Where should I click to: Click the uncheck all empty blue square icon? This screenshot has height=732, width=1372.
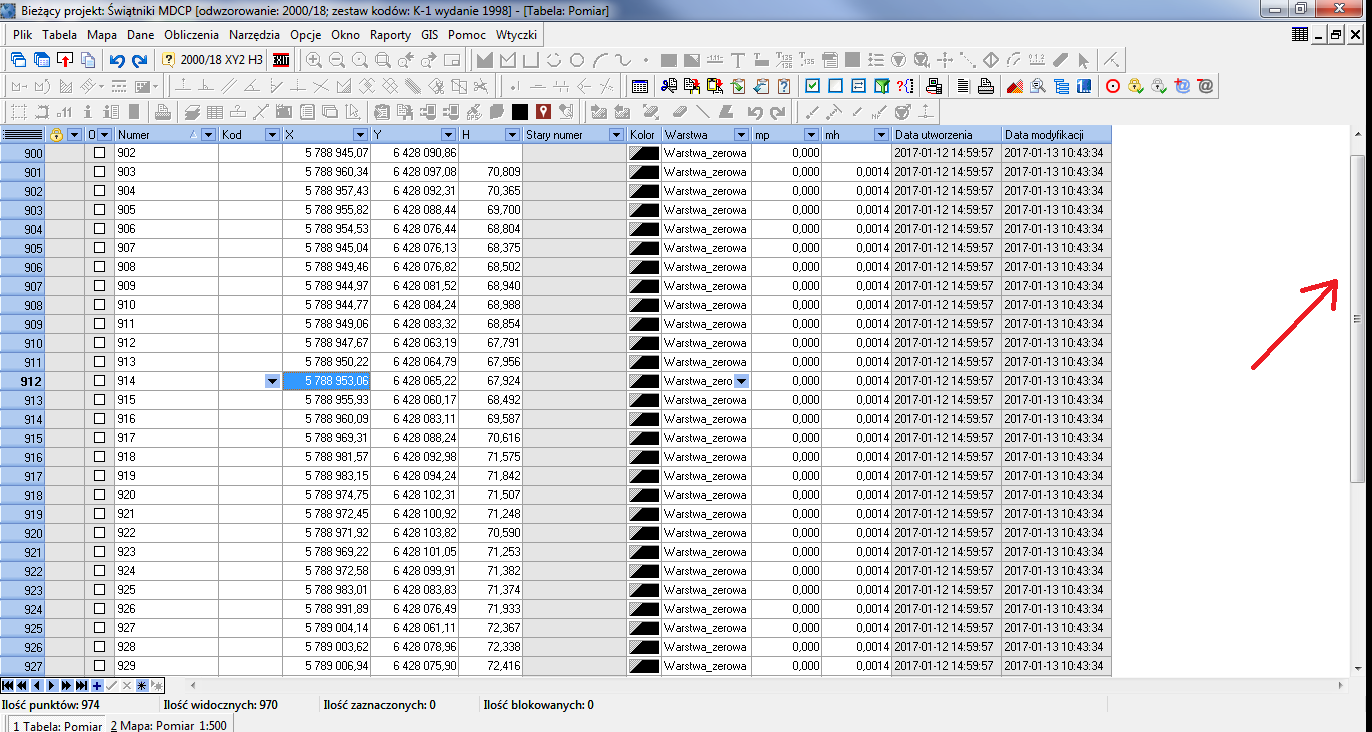pos(835,86)
